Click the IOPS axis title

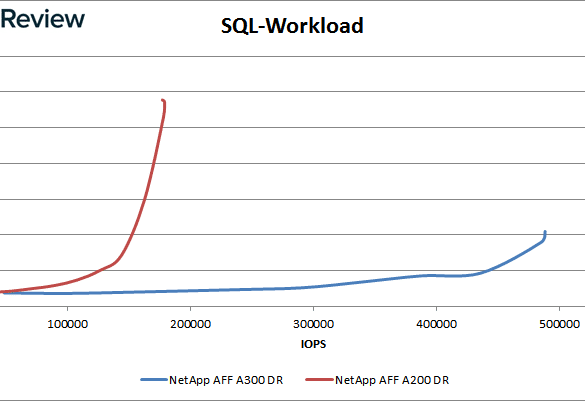[313, 344]
